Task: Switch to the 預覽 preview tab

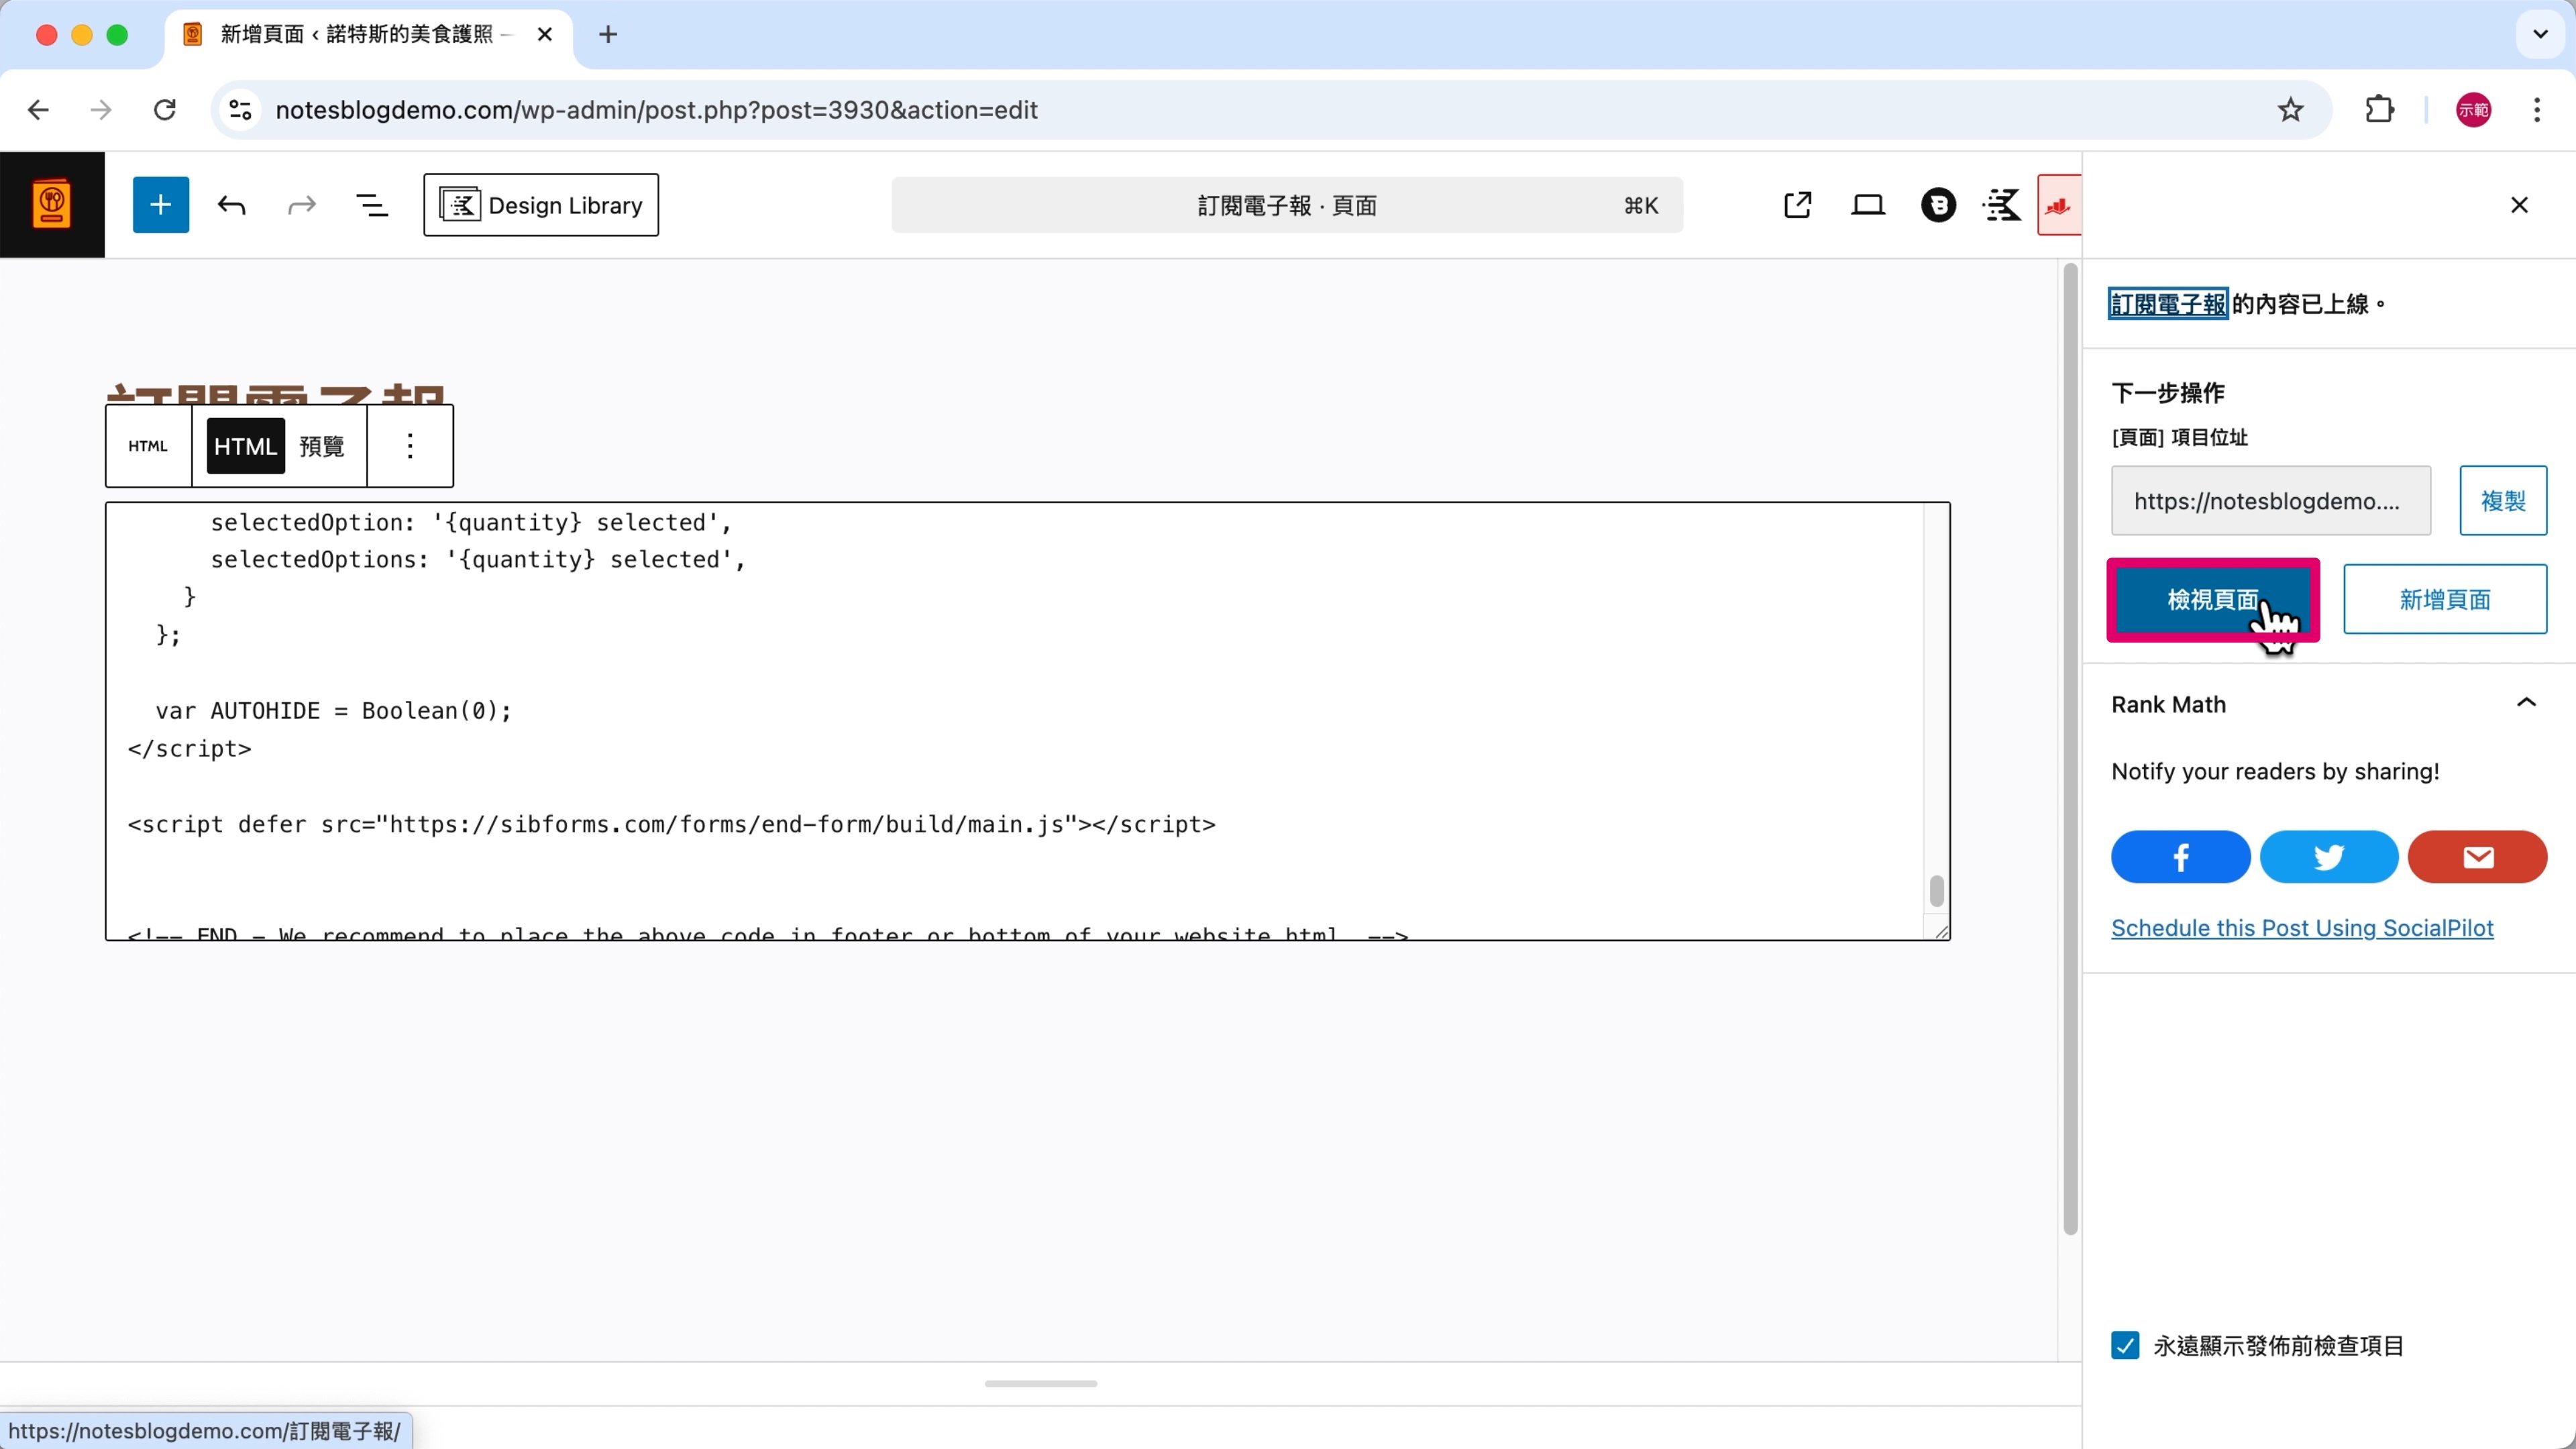Action: click(322, 446)
